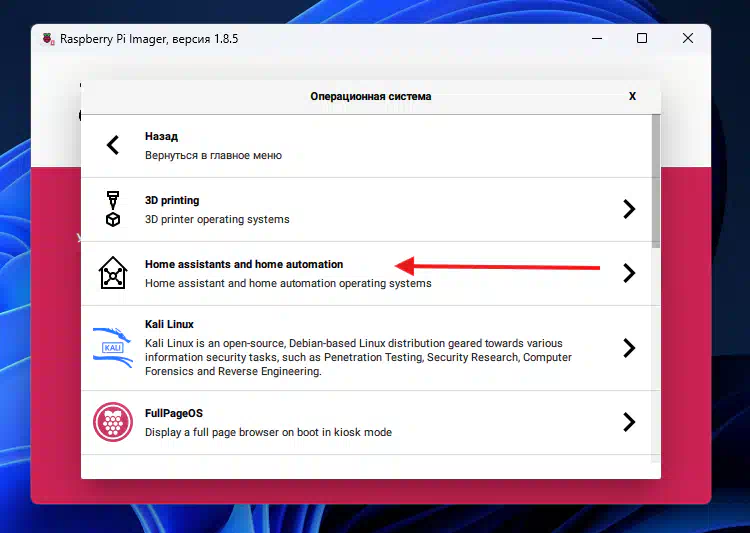Minimize the Raspberry Pi Imager window

point(597,38)
